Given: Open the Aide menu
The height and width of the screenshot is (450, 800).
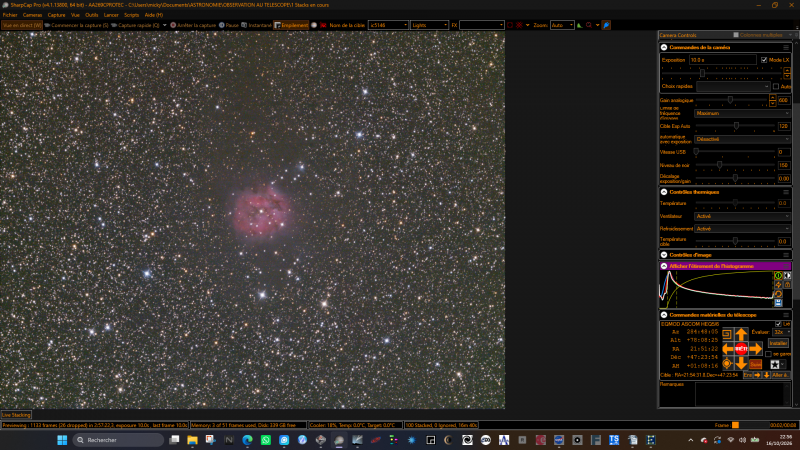Looking at the screenshot, I should tap(154, 15).
